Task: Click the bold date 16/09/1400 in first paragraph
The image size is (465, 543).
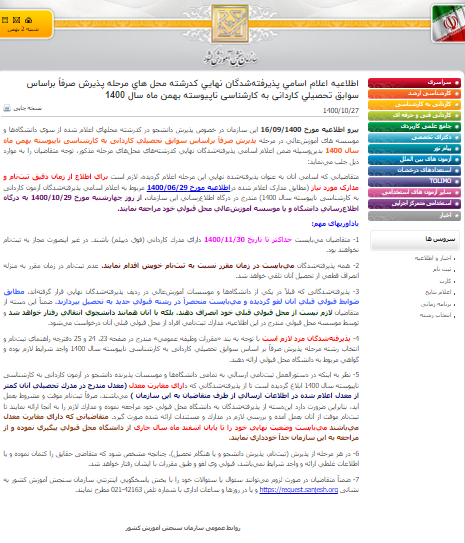Action: click(x=281, y=130)
